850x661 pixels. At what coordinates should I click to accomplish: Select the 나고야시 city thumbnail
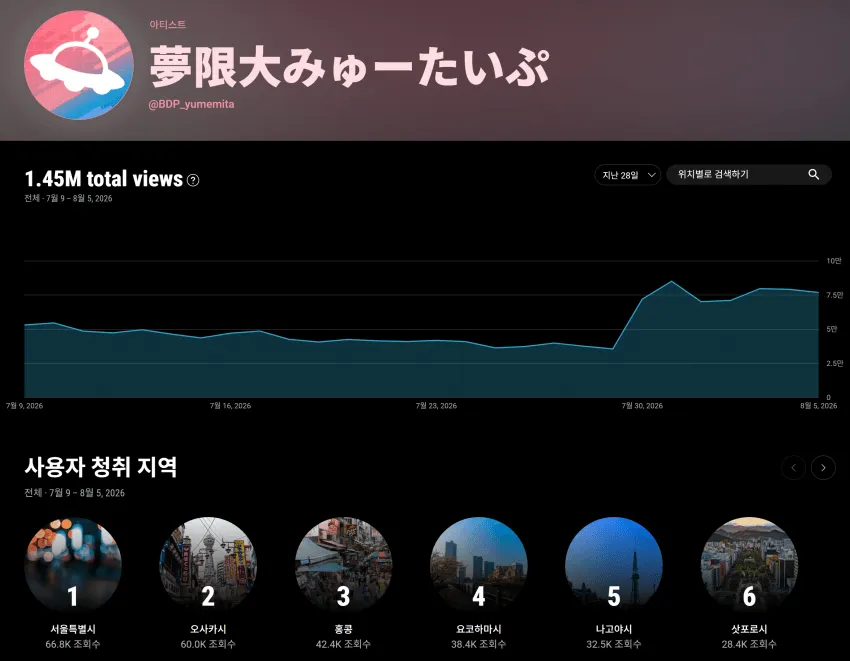coord(614,565)
